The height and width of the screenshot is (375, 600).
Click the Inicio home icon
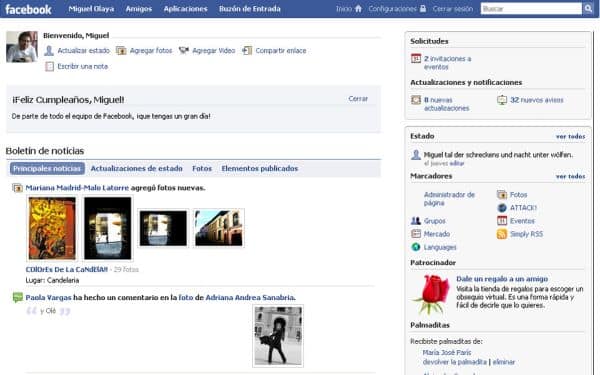(x=358, y=8)
